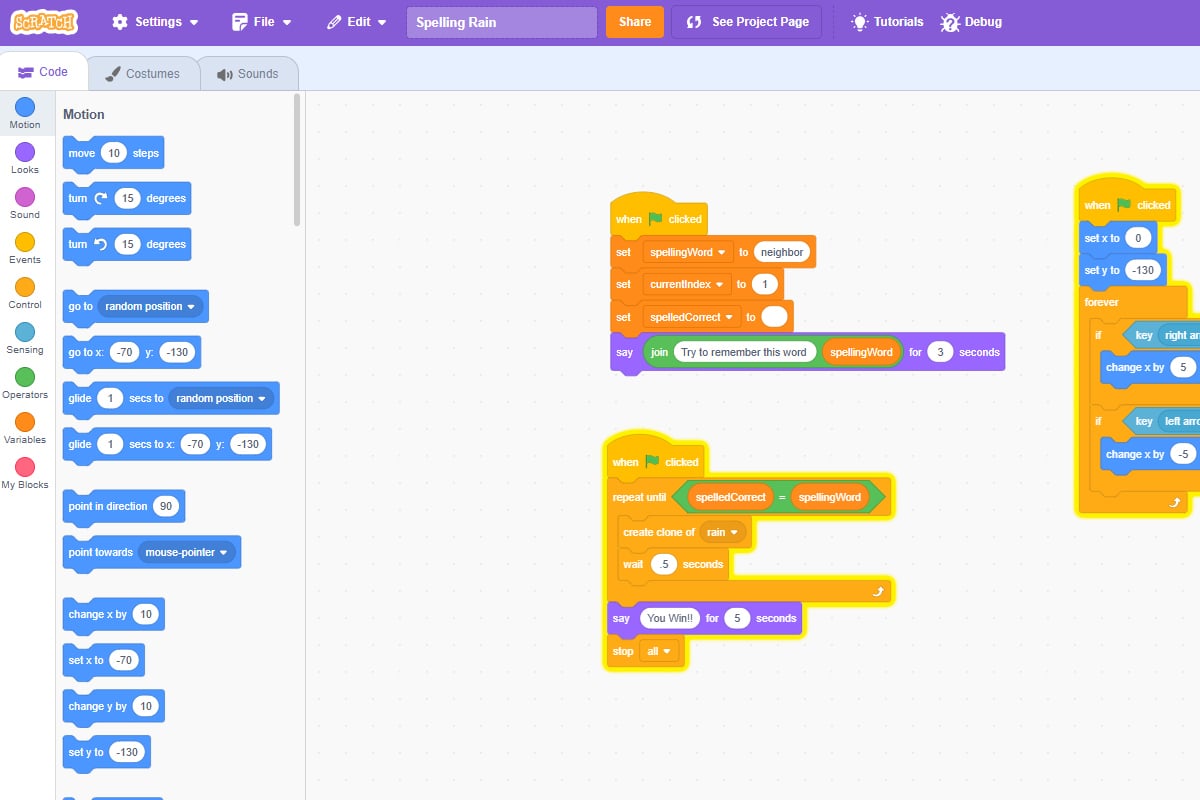Screen dimensions: 1200x800
Task: Click the block palette scrollbar
Action: 297,160
